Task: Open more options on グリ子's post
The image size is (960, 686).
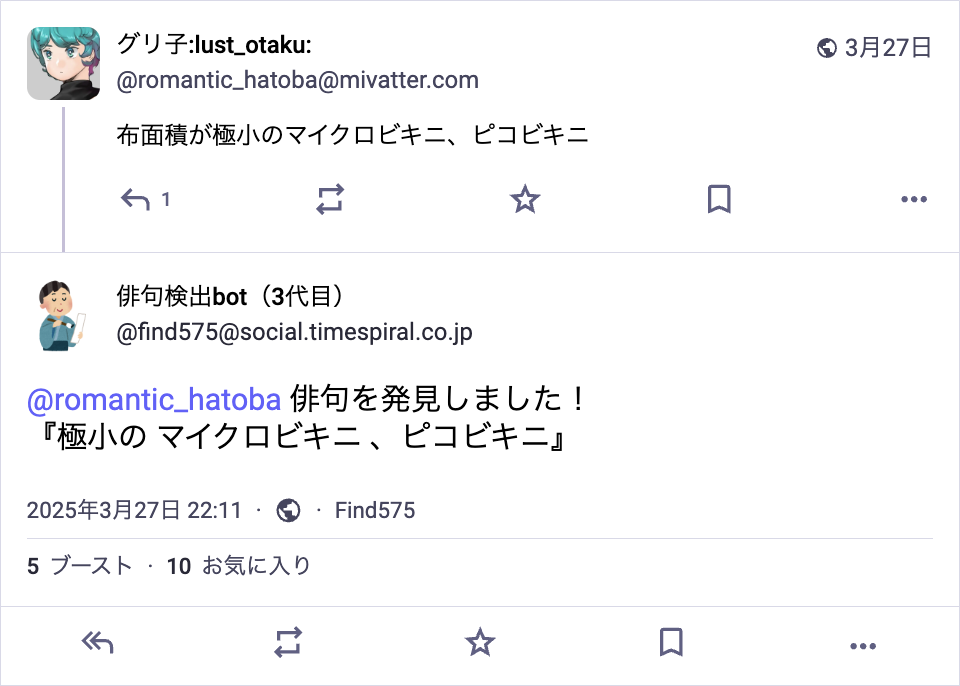Action: (x=914, y=200)
